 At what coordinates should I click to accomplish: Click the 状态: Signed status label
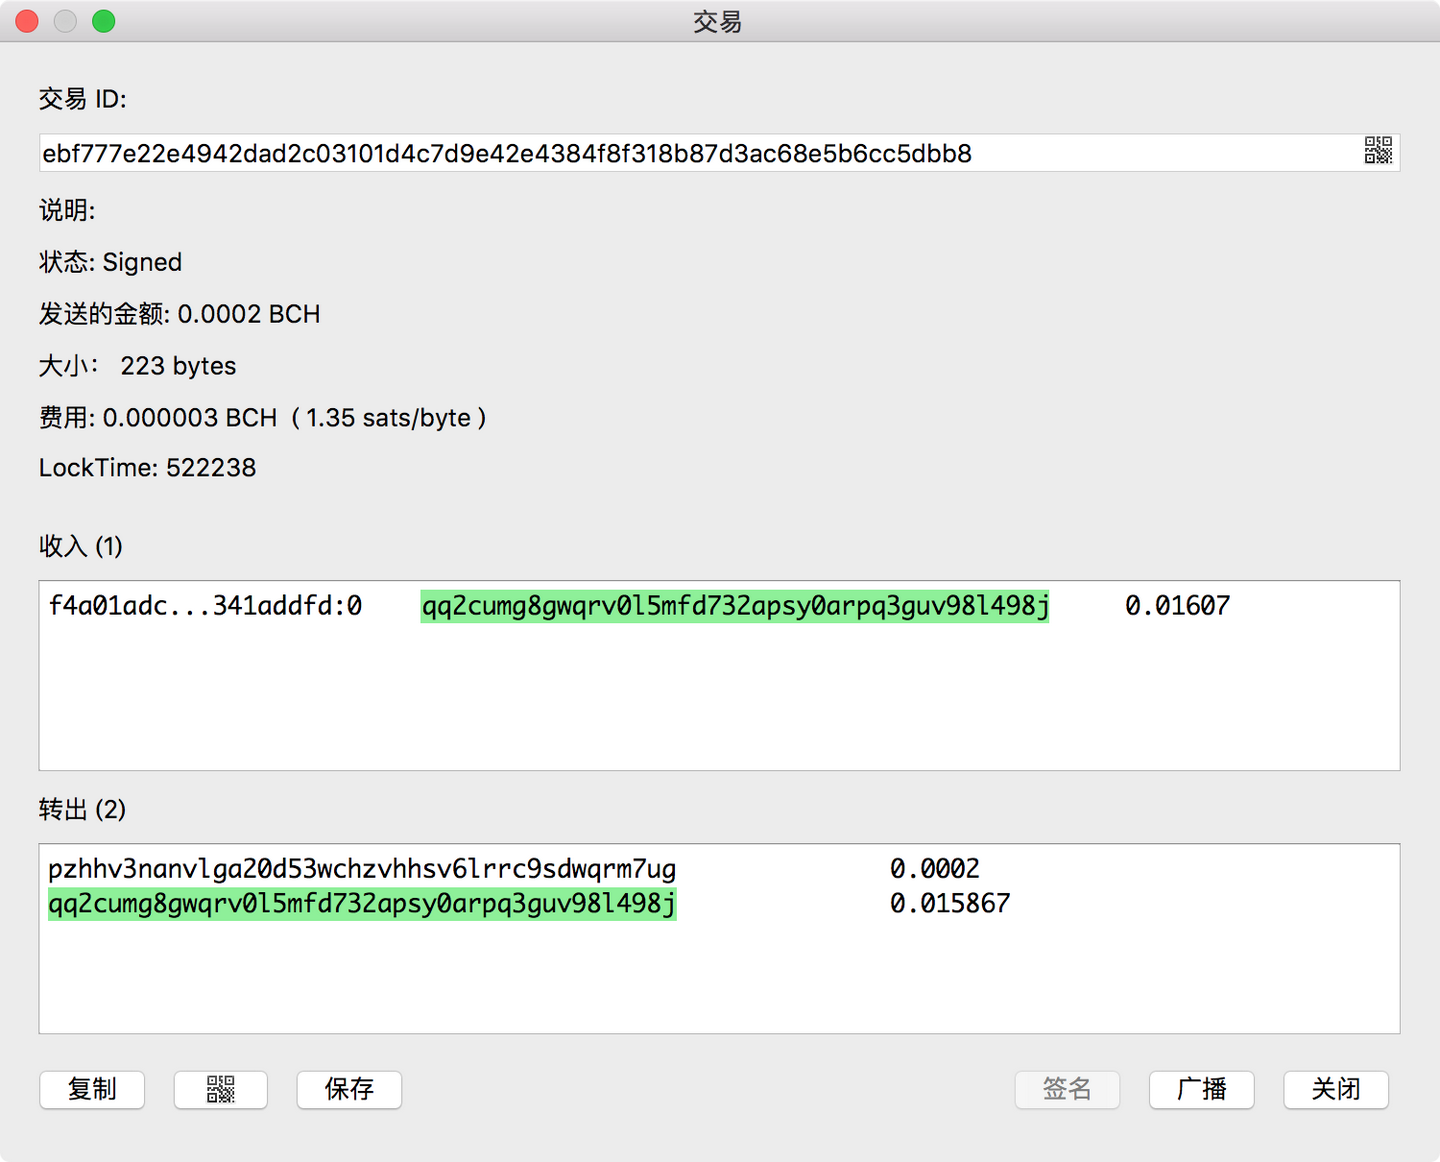coord(111,262)
